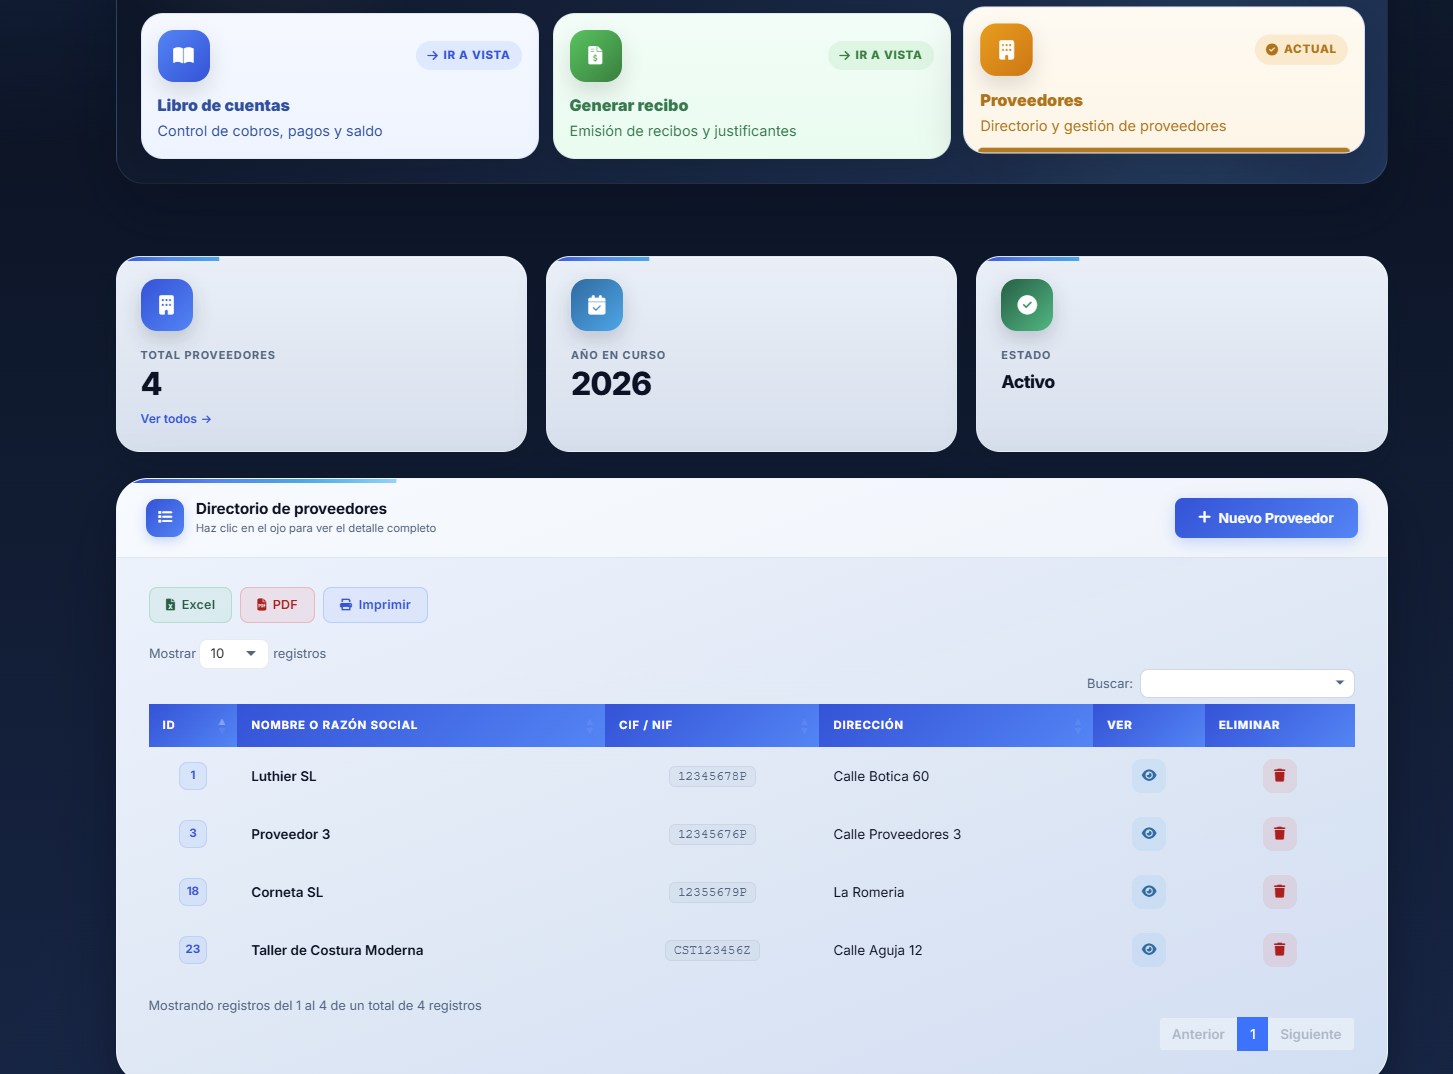Open the Mostrar registros count dropdown
The width and height of the screenshot is (1453, 1074).
[234, 654]
